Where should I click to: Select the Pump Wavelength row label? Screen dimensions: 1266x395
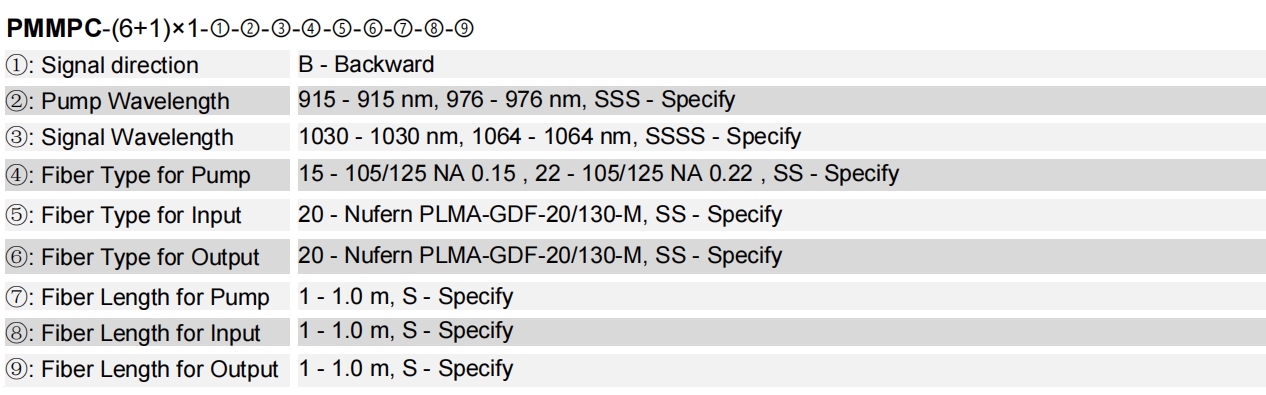pos(118,102)
